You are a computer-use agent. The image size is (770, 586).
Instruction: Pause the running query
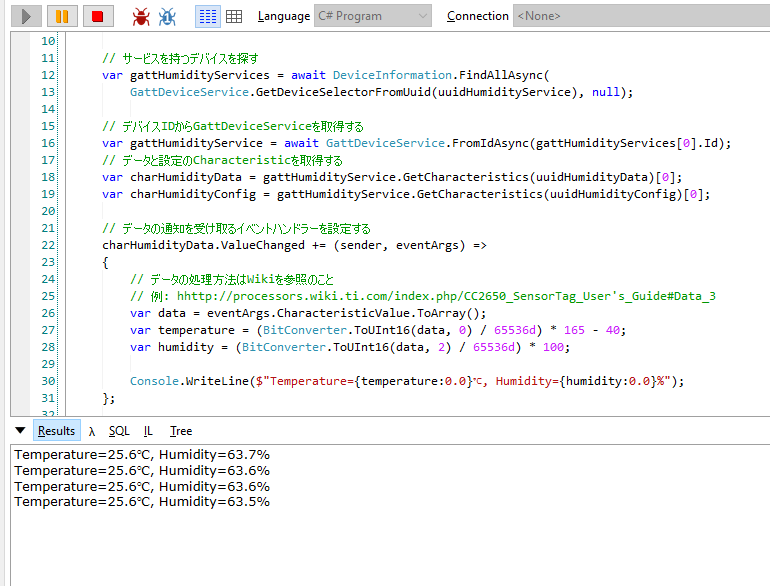[62, 16]
